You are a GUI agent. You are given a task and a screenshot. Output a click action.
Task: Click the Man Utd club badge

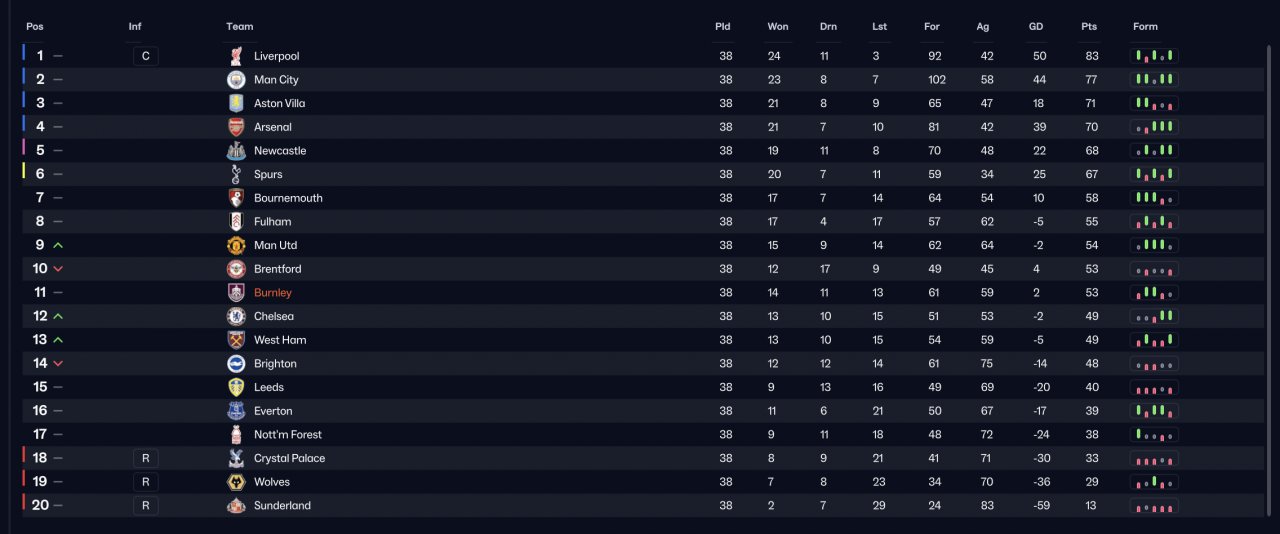[236, 245]
